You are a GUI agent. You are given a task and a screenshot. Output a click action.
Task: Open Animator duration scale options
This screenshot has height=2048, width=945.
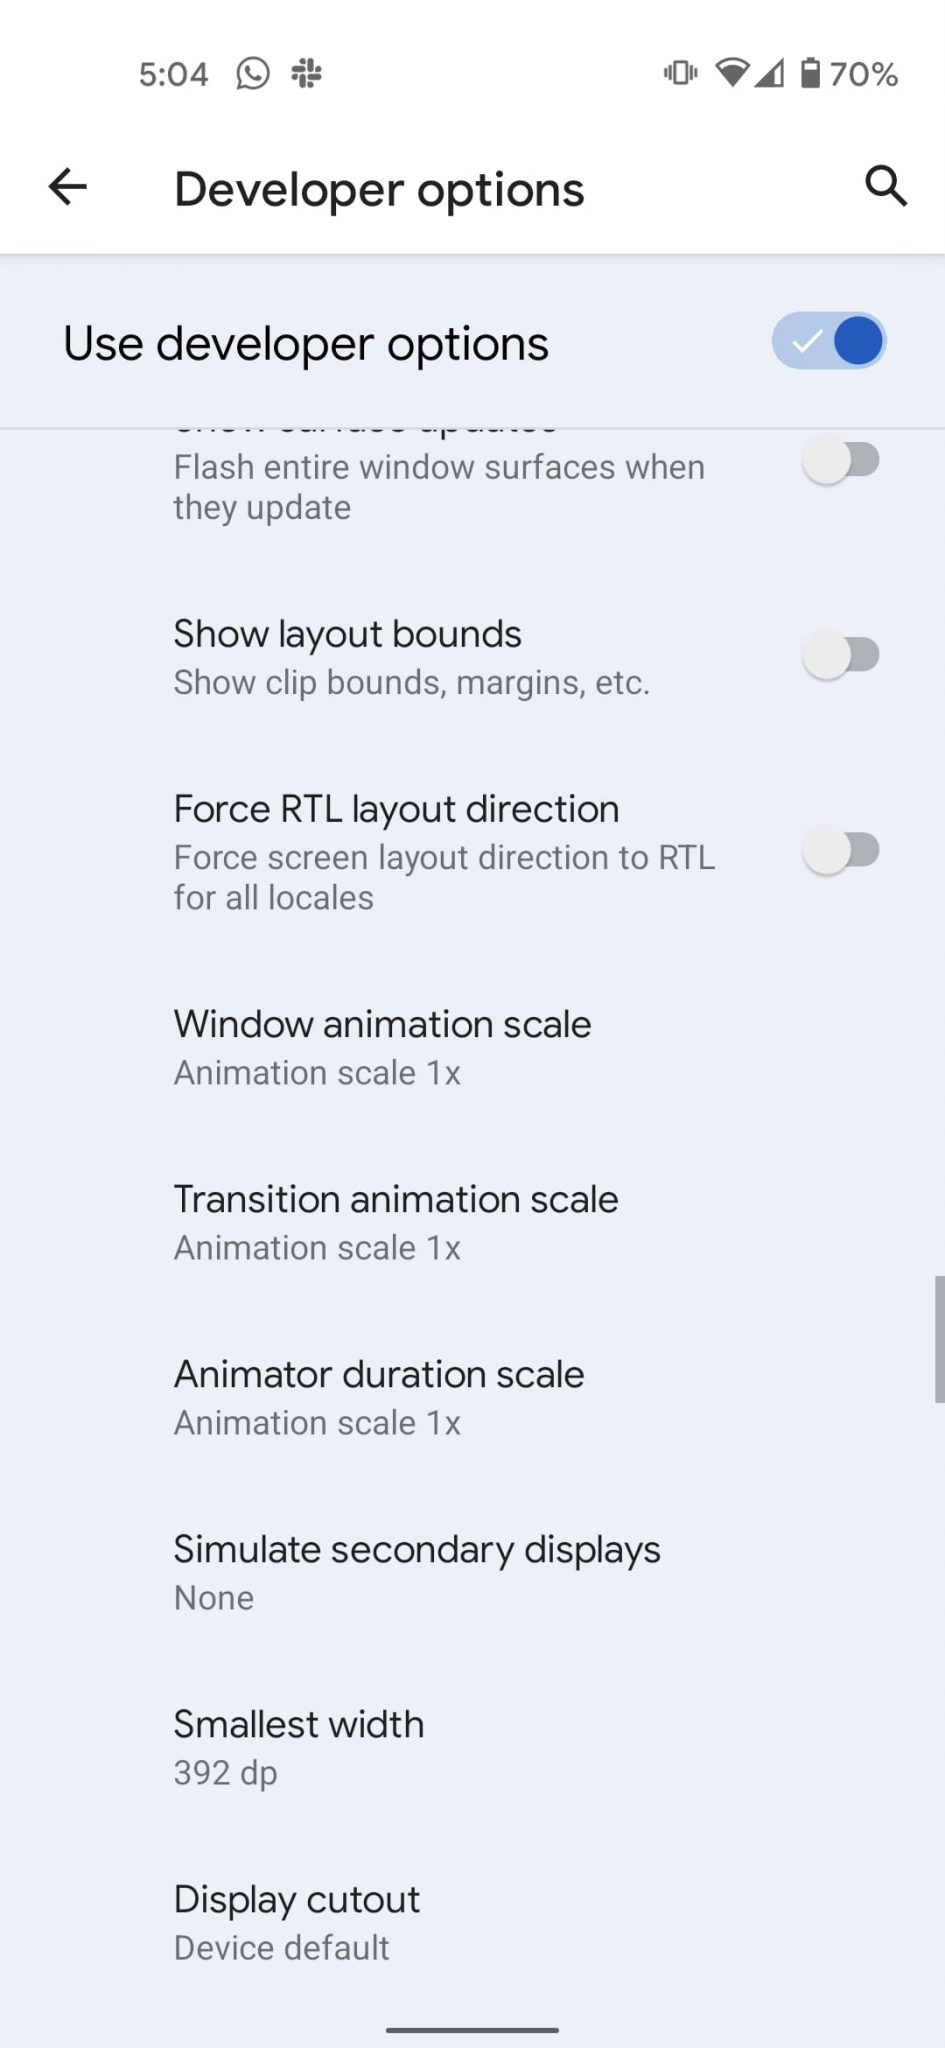[x=379, y=1396]
